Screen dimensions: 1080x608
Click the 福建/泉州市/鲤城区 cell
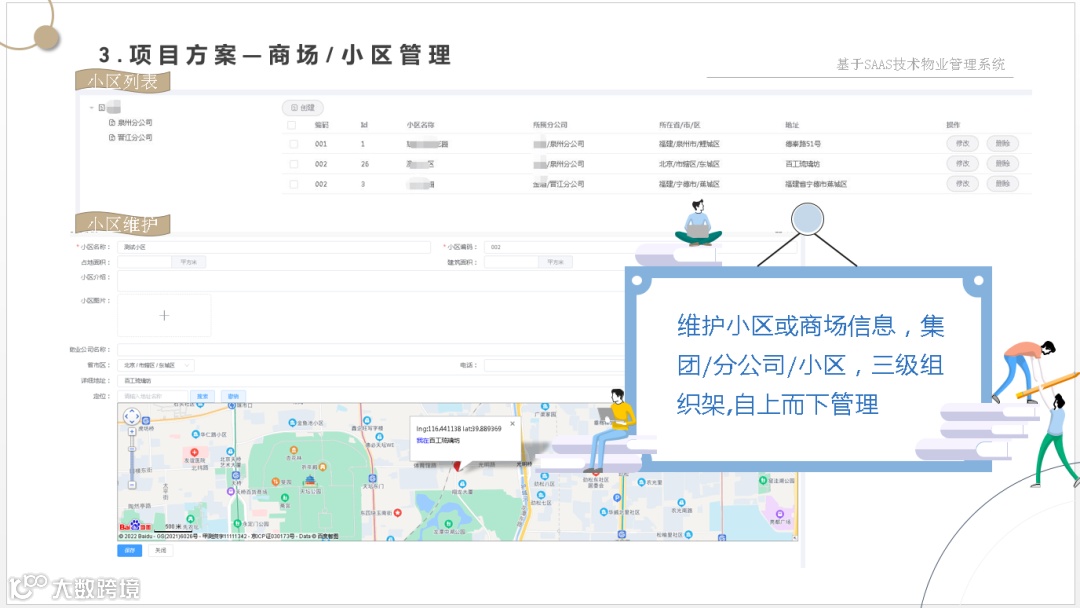[689, 144]
